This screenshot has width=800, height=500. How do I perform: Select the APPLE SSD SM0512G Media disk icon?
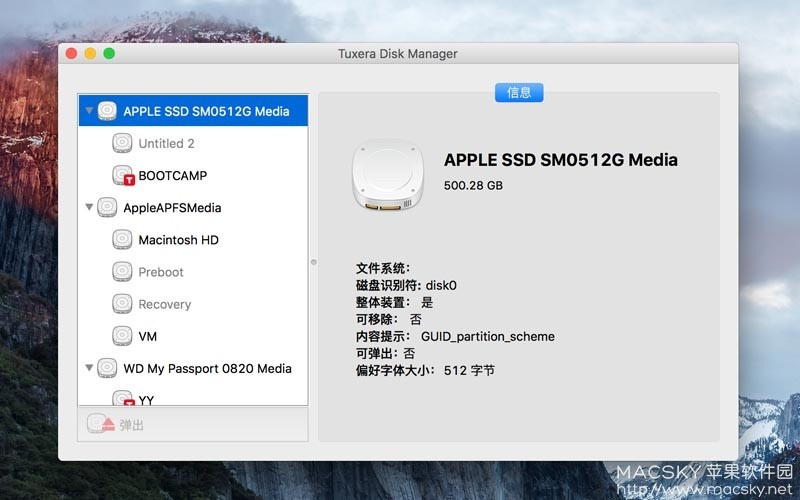(107, 111)
